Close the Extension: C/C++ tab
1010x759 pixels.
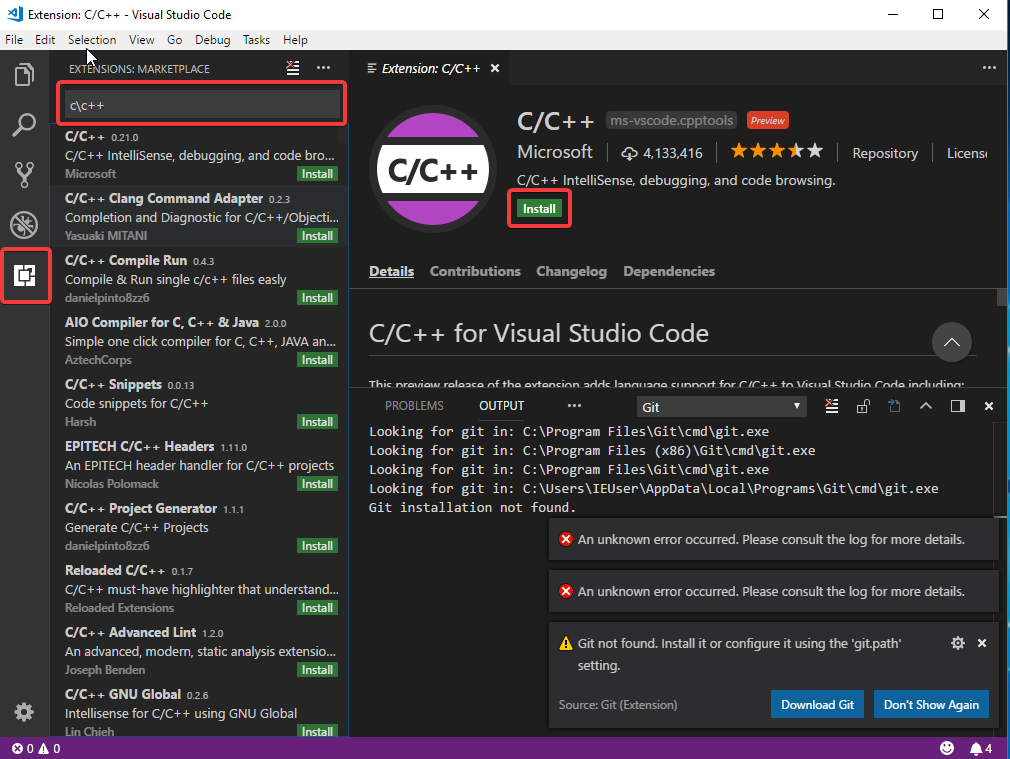(495, 68)
